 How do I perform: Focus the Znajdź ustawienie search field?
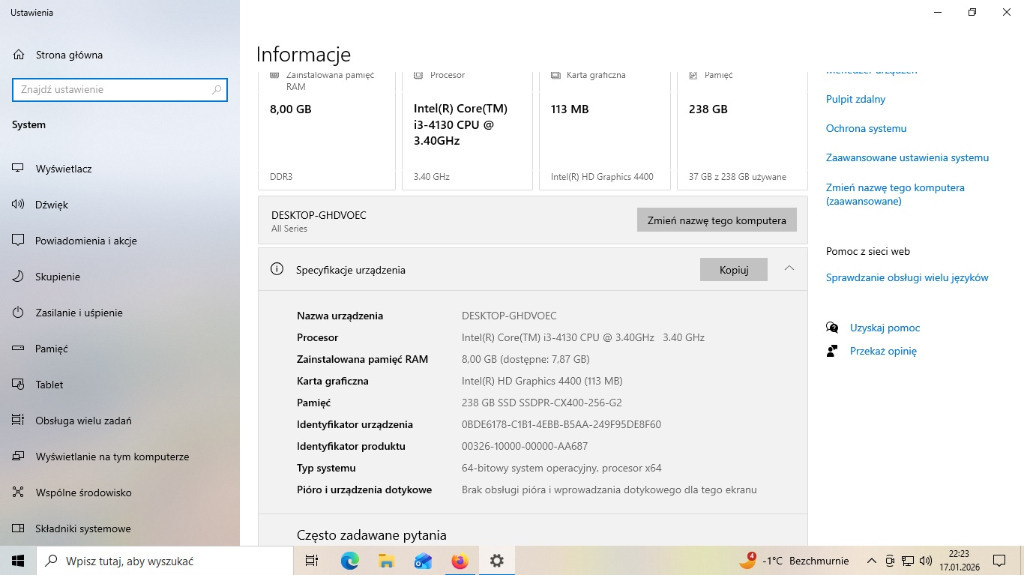tap(120, 90)
